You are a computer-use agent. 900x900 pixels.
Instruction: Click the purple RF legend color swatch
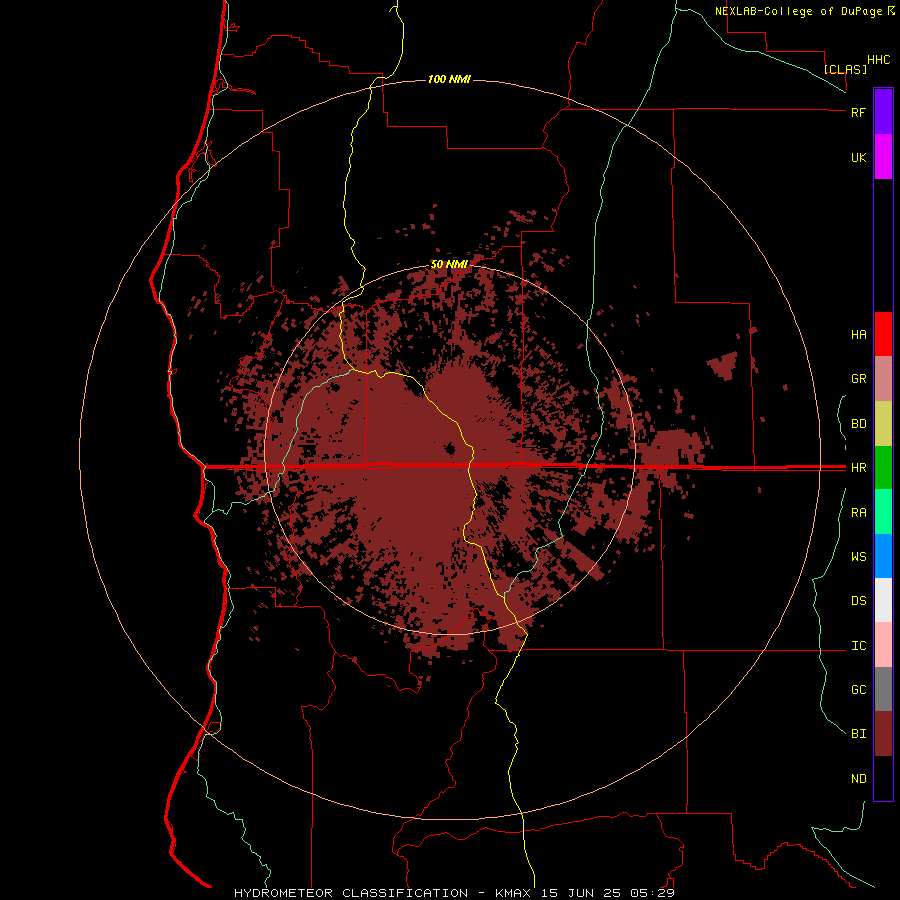tap(883, 111)
